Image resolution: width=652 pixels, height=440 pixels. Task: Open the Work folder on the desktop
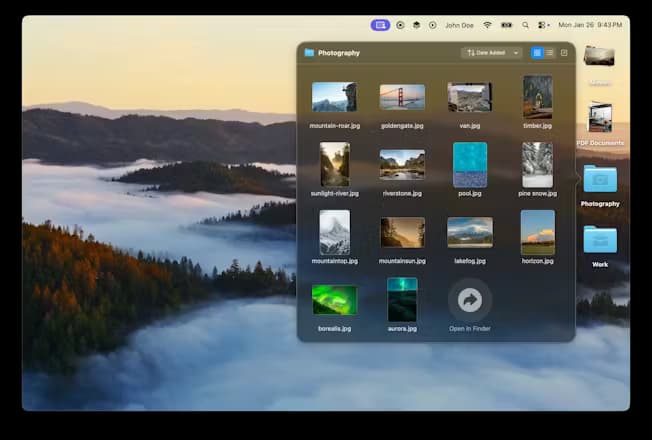(600, 240)
